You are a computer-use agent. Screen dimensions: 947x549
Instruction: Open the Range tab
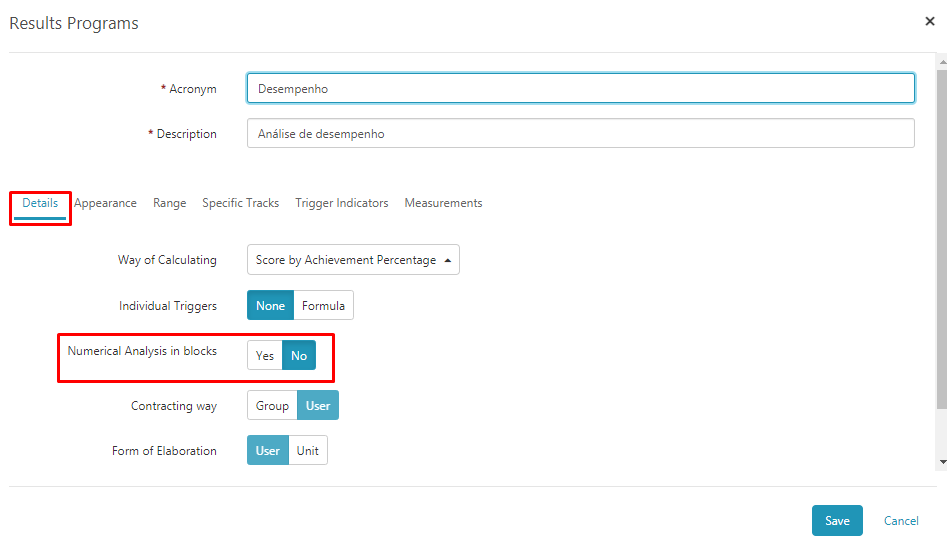[x=170, y=203]
